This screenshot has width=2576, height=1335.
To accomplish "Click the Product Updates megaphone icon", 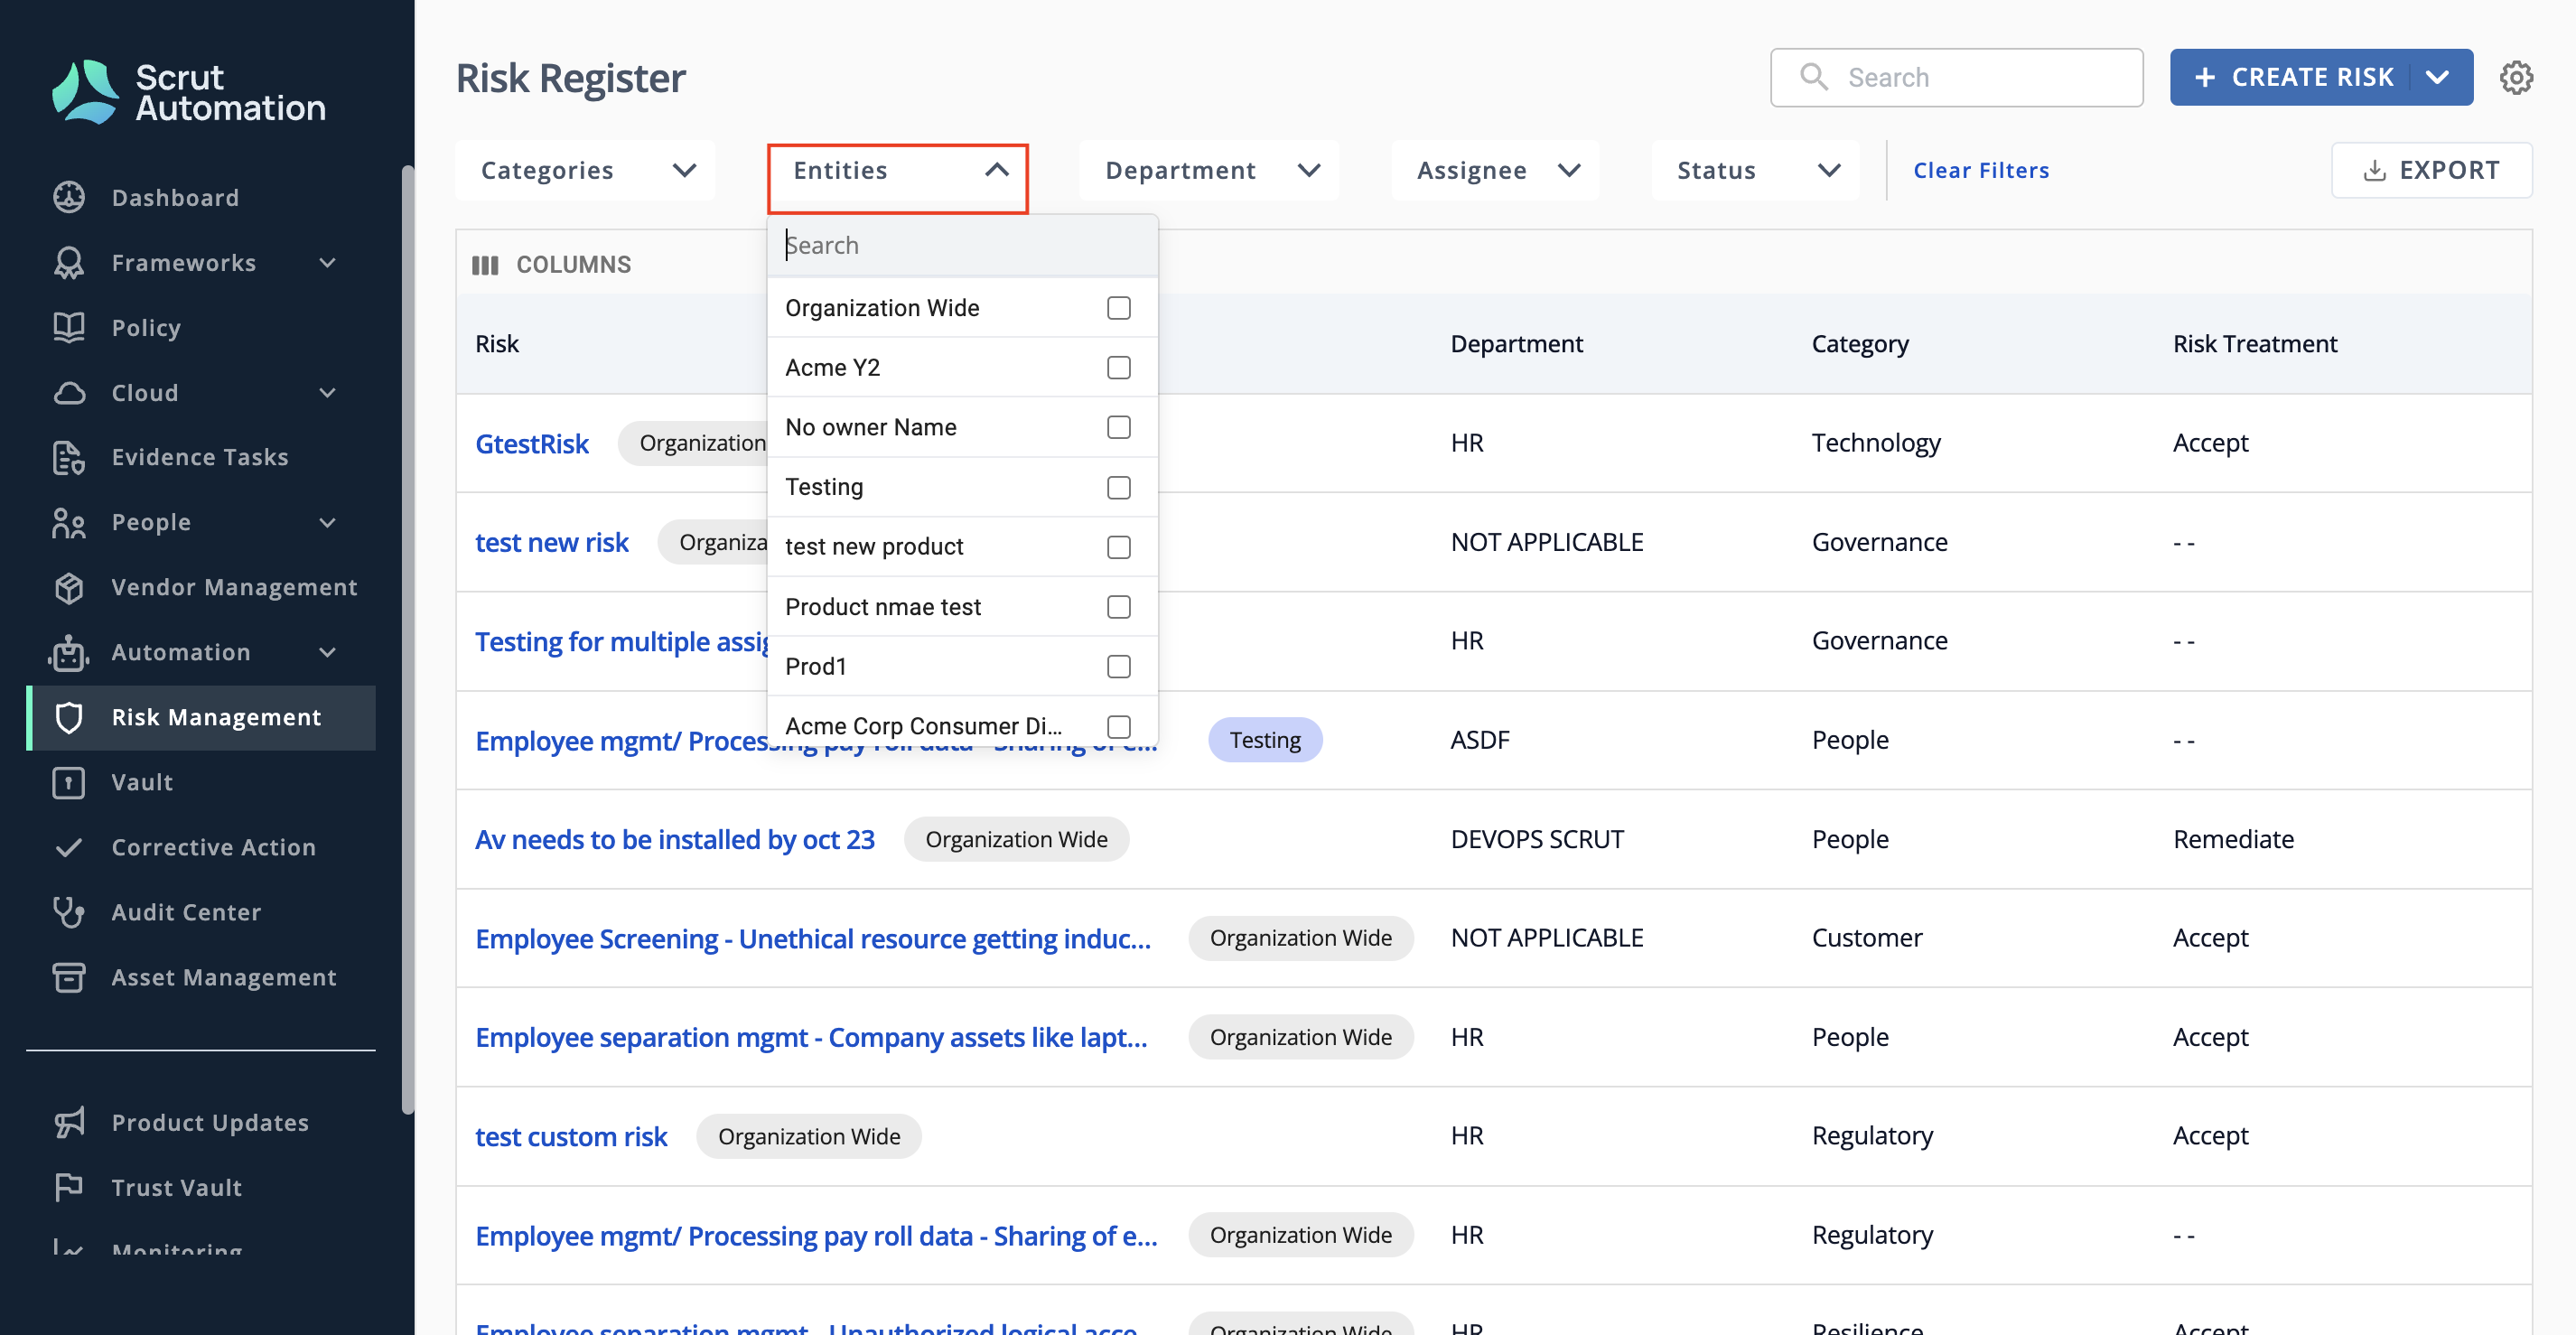I will point(69,1122).
